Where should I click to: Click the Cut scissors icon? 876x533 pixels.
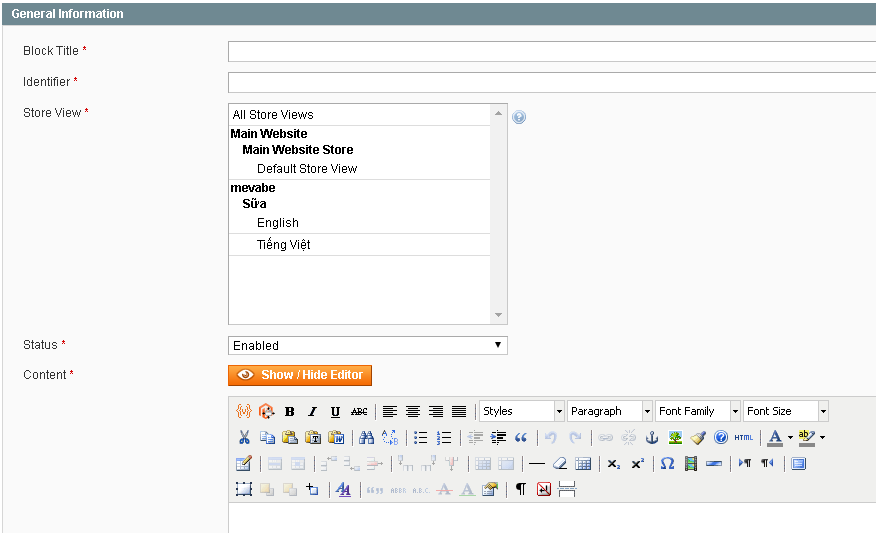pos(244,437)
